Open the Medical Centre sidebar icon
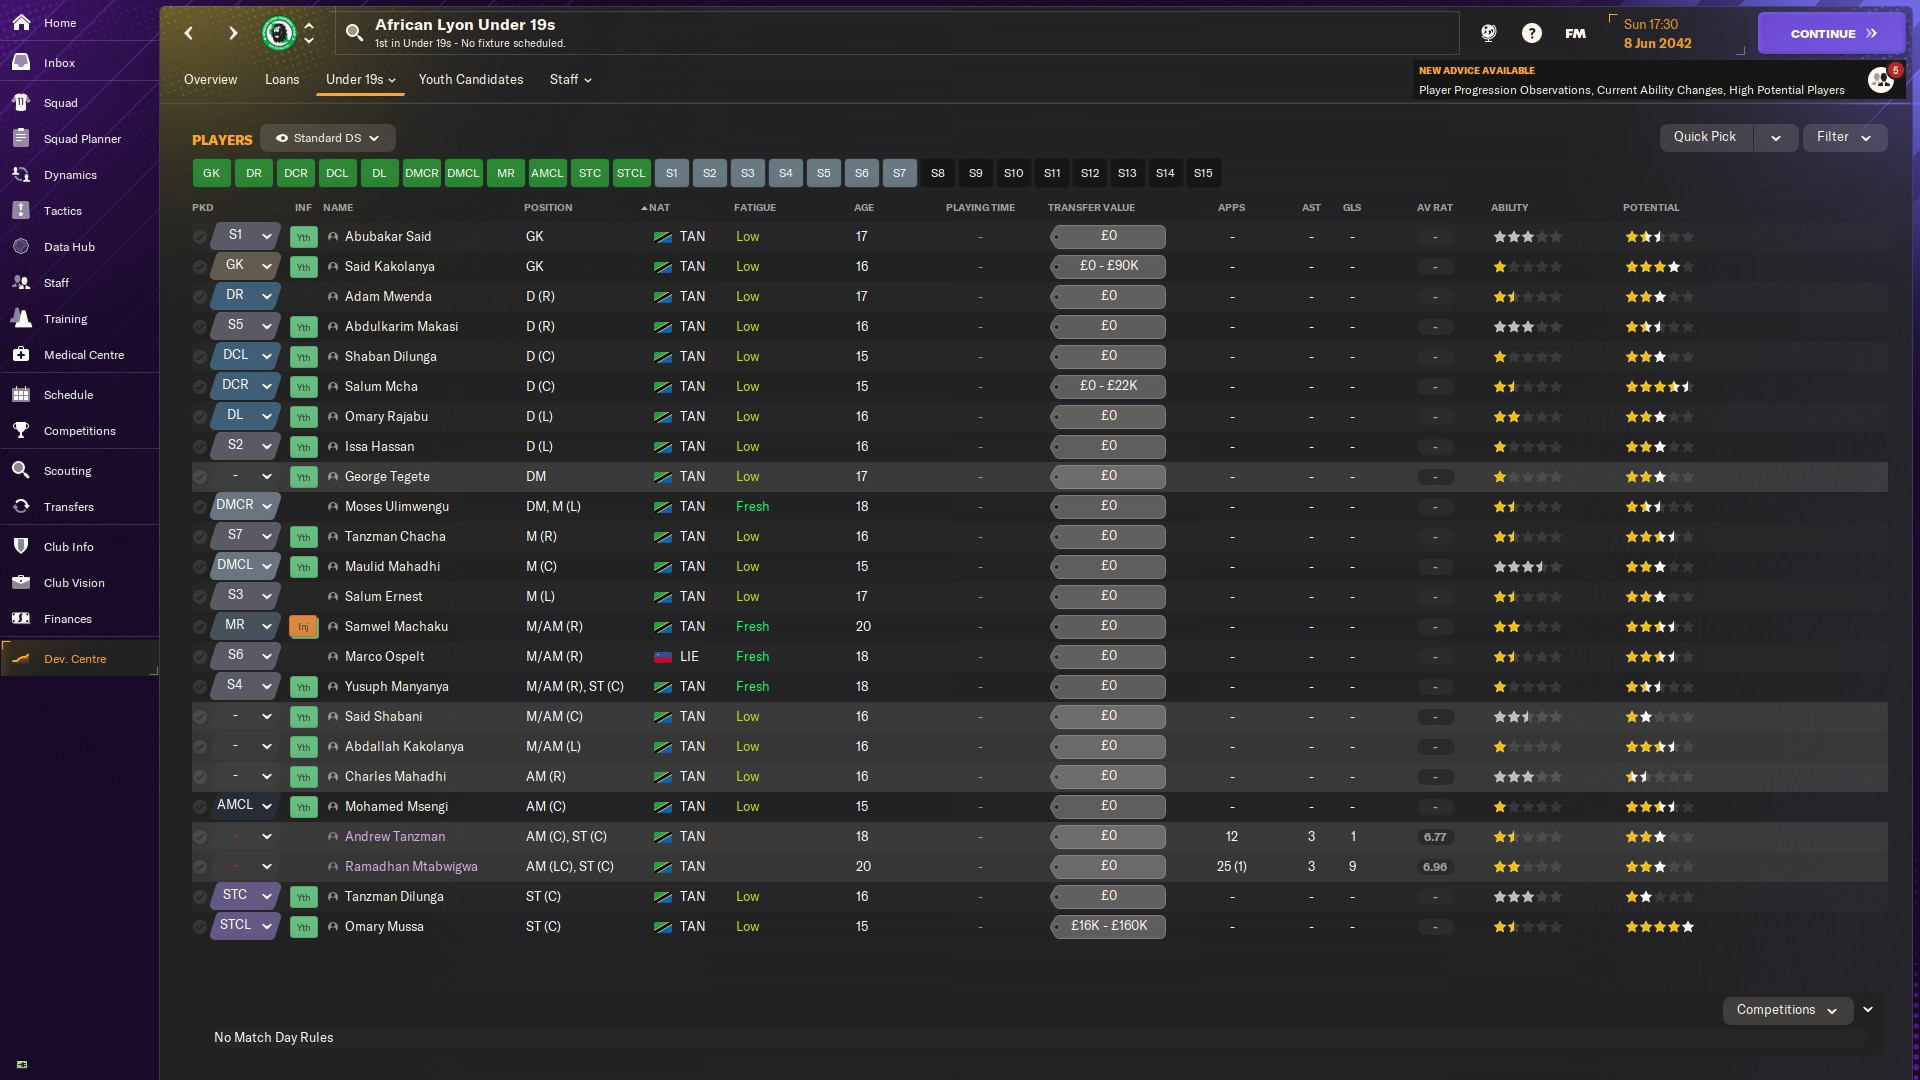This screenshot has width=1920, height=1080. click(x=21, y=355)
